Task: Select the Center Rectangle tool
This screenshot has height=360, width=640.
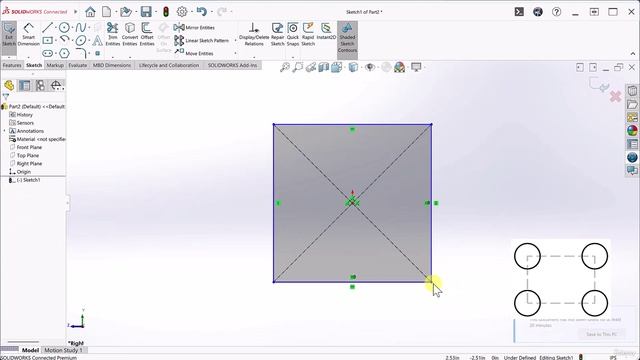Action: pyautogui.click(x=48, y=40)
